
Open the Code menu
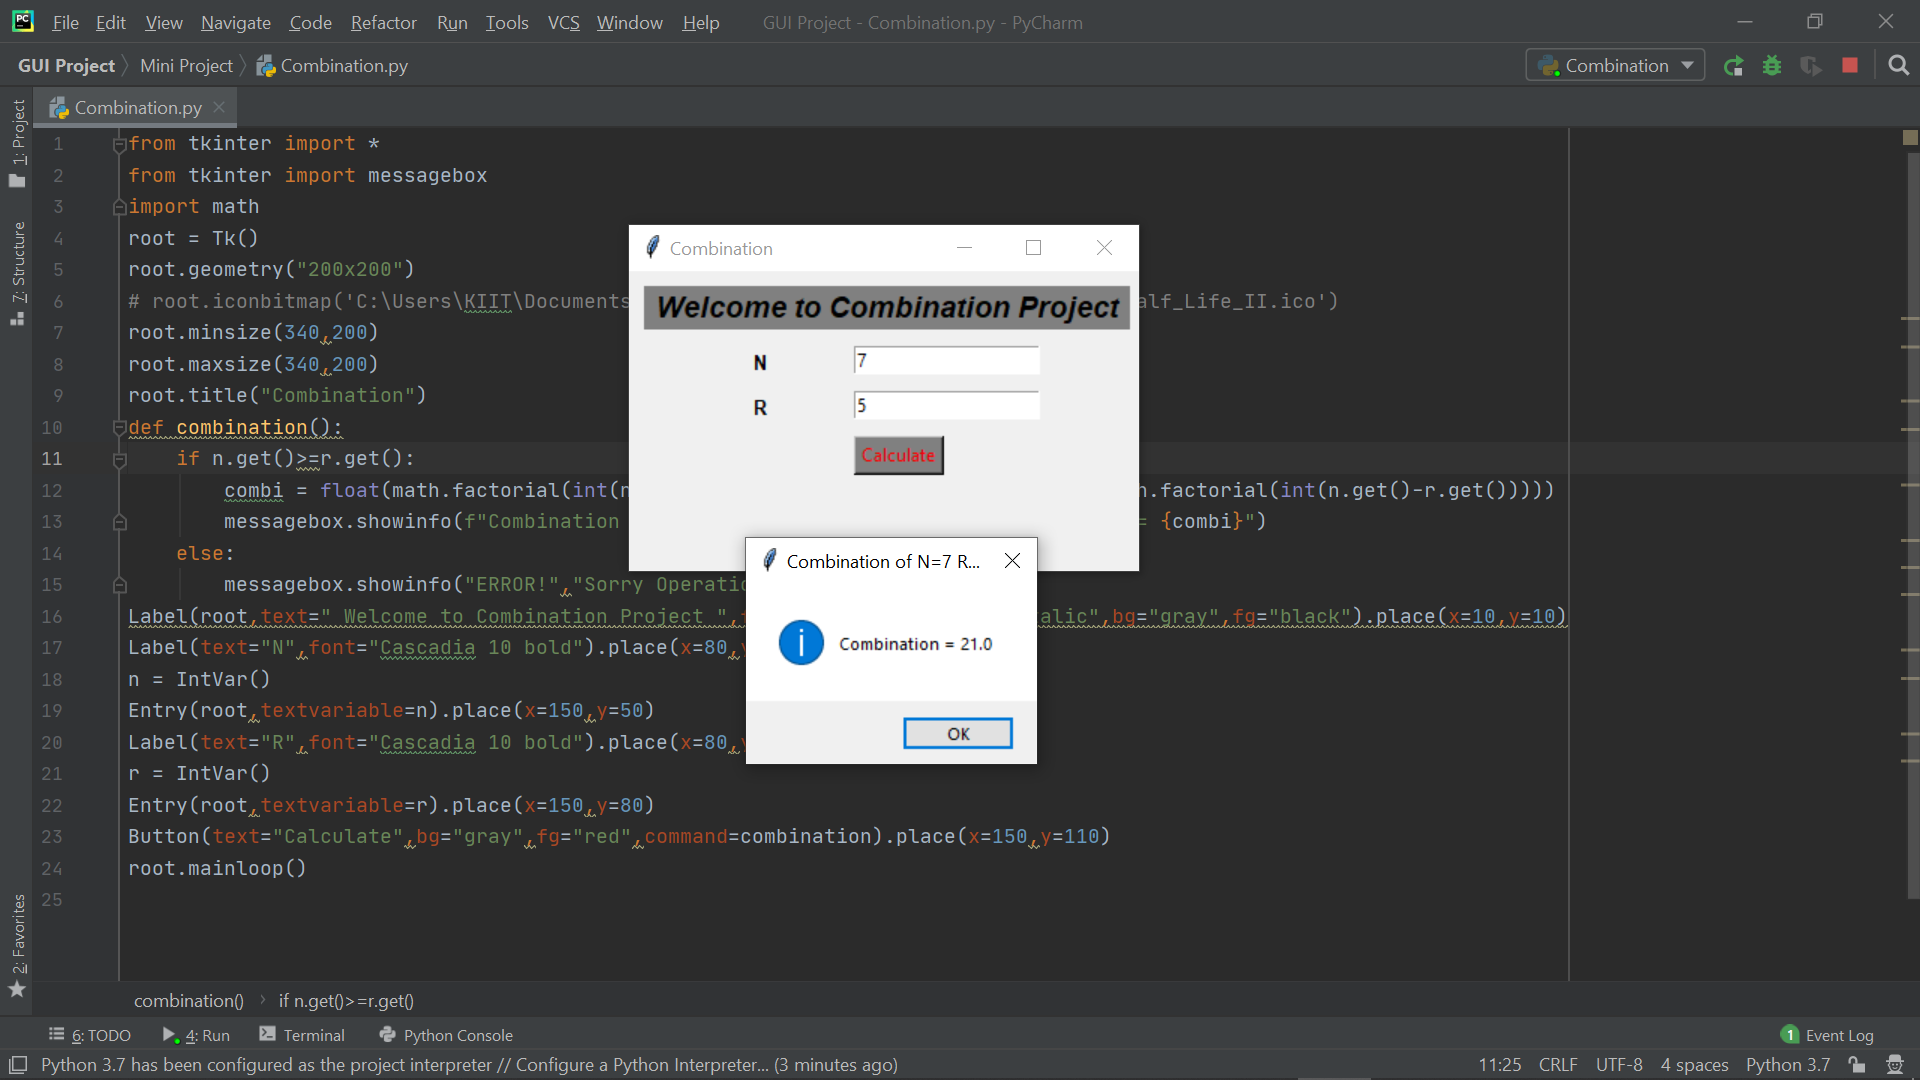pyautogui.click(x=310, y=22)
